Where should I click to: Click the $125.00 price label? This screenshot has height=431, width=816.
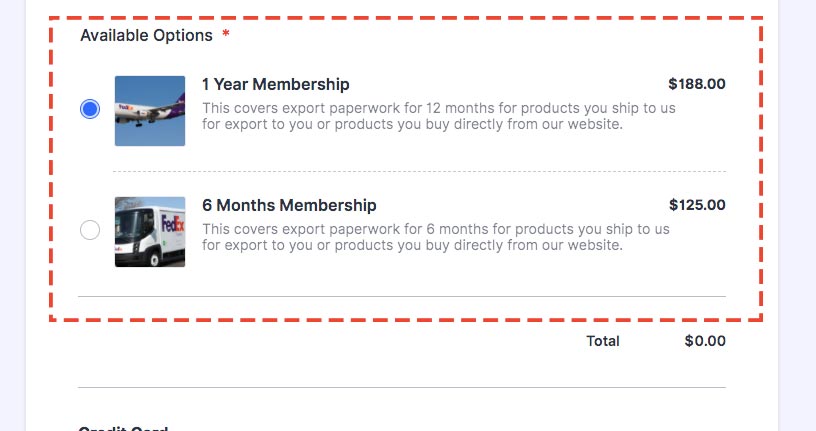pos(697,205)
